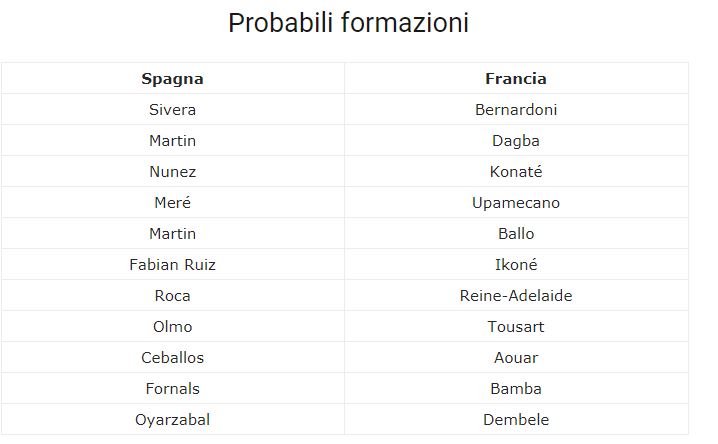Select the Olmo entry

pos(172,327)
